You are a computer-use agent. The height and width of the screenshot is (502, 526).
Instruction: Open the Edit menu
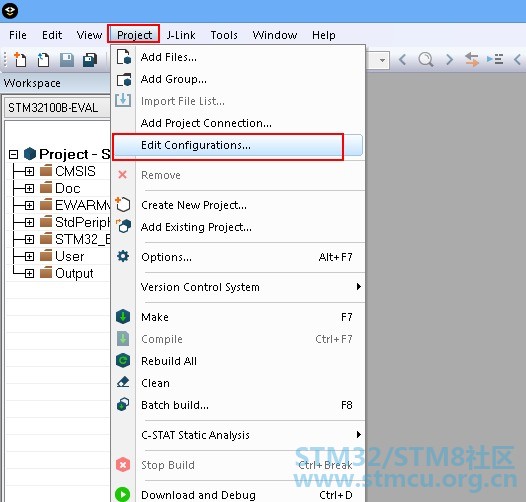pyautogui.click(x=52, y=35)
